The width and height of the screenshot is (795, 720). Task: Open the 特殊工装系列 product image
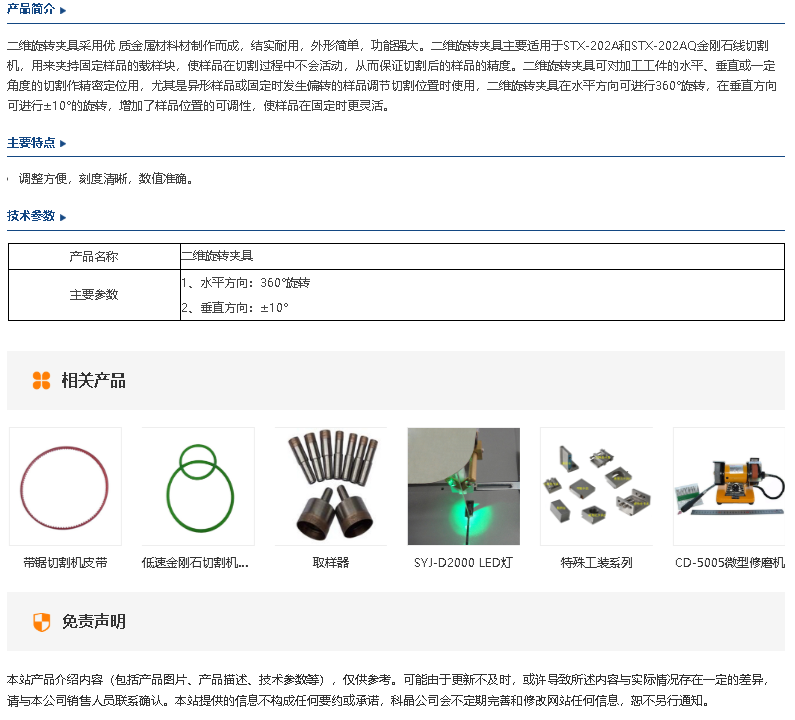[596, 486]
